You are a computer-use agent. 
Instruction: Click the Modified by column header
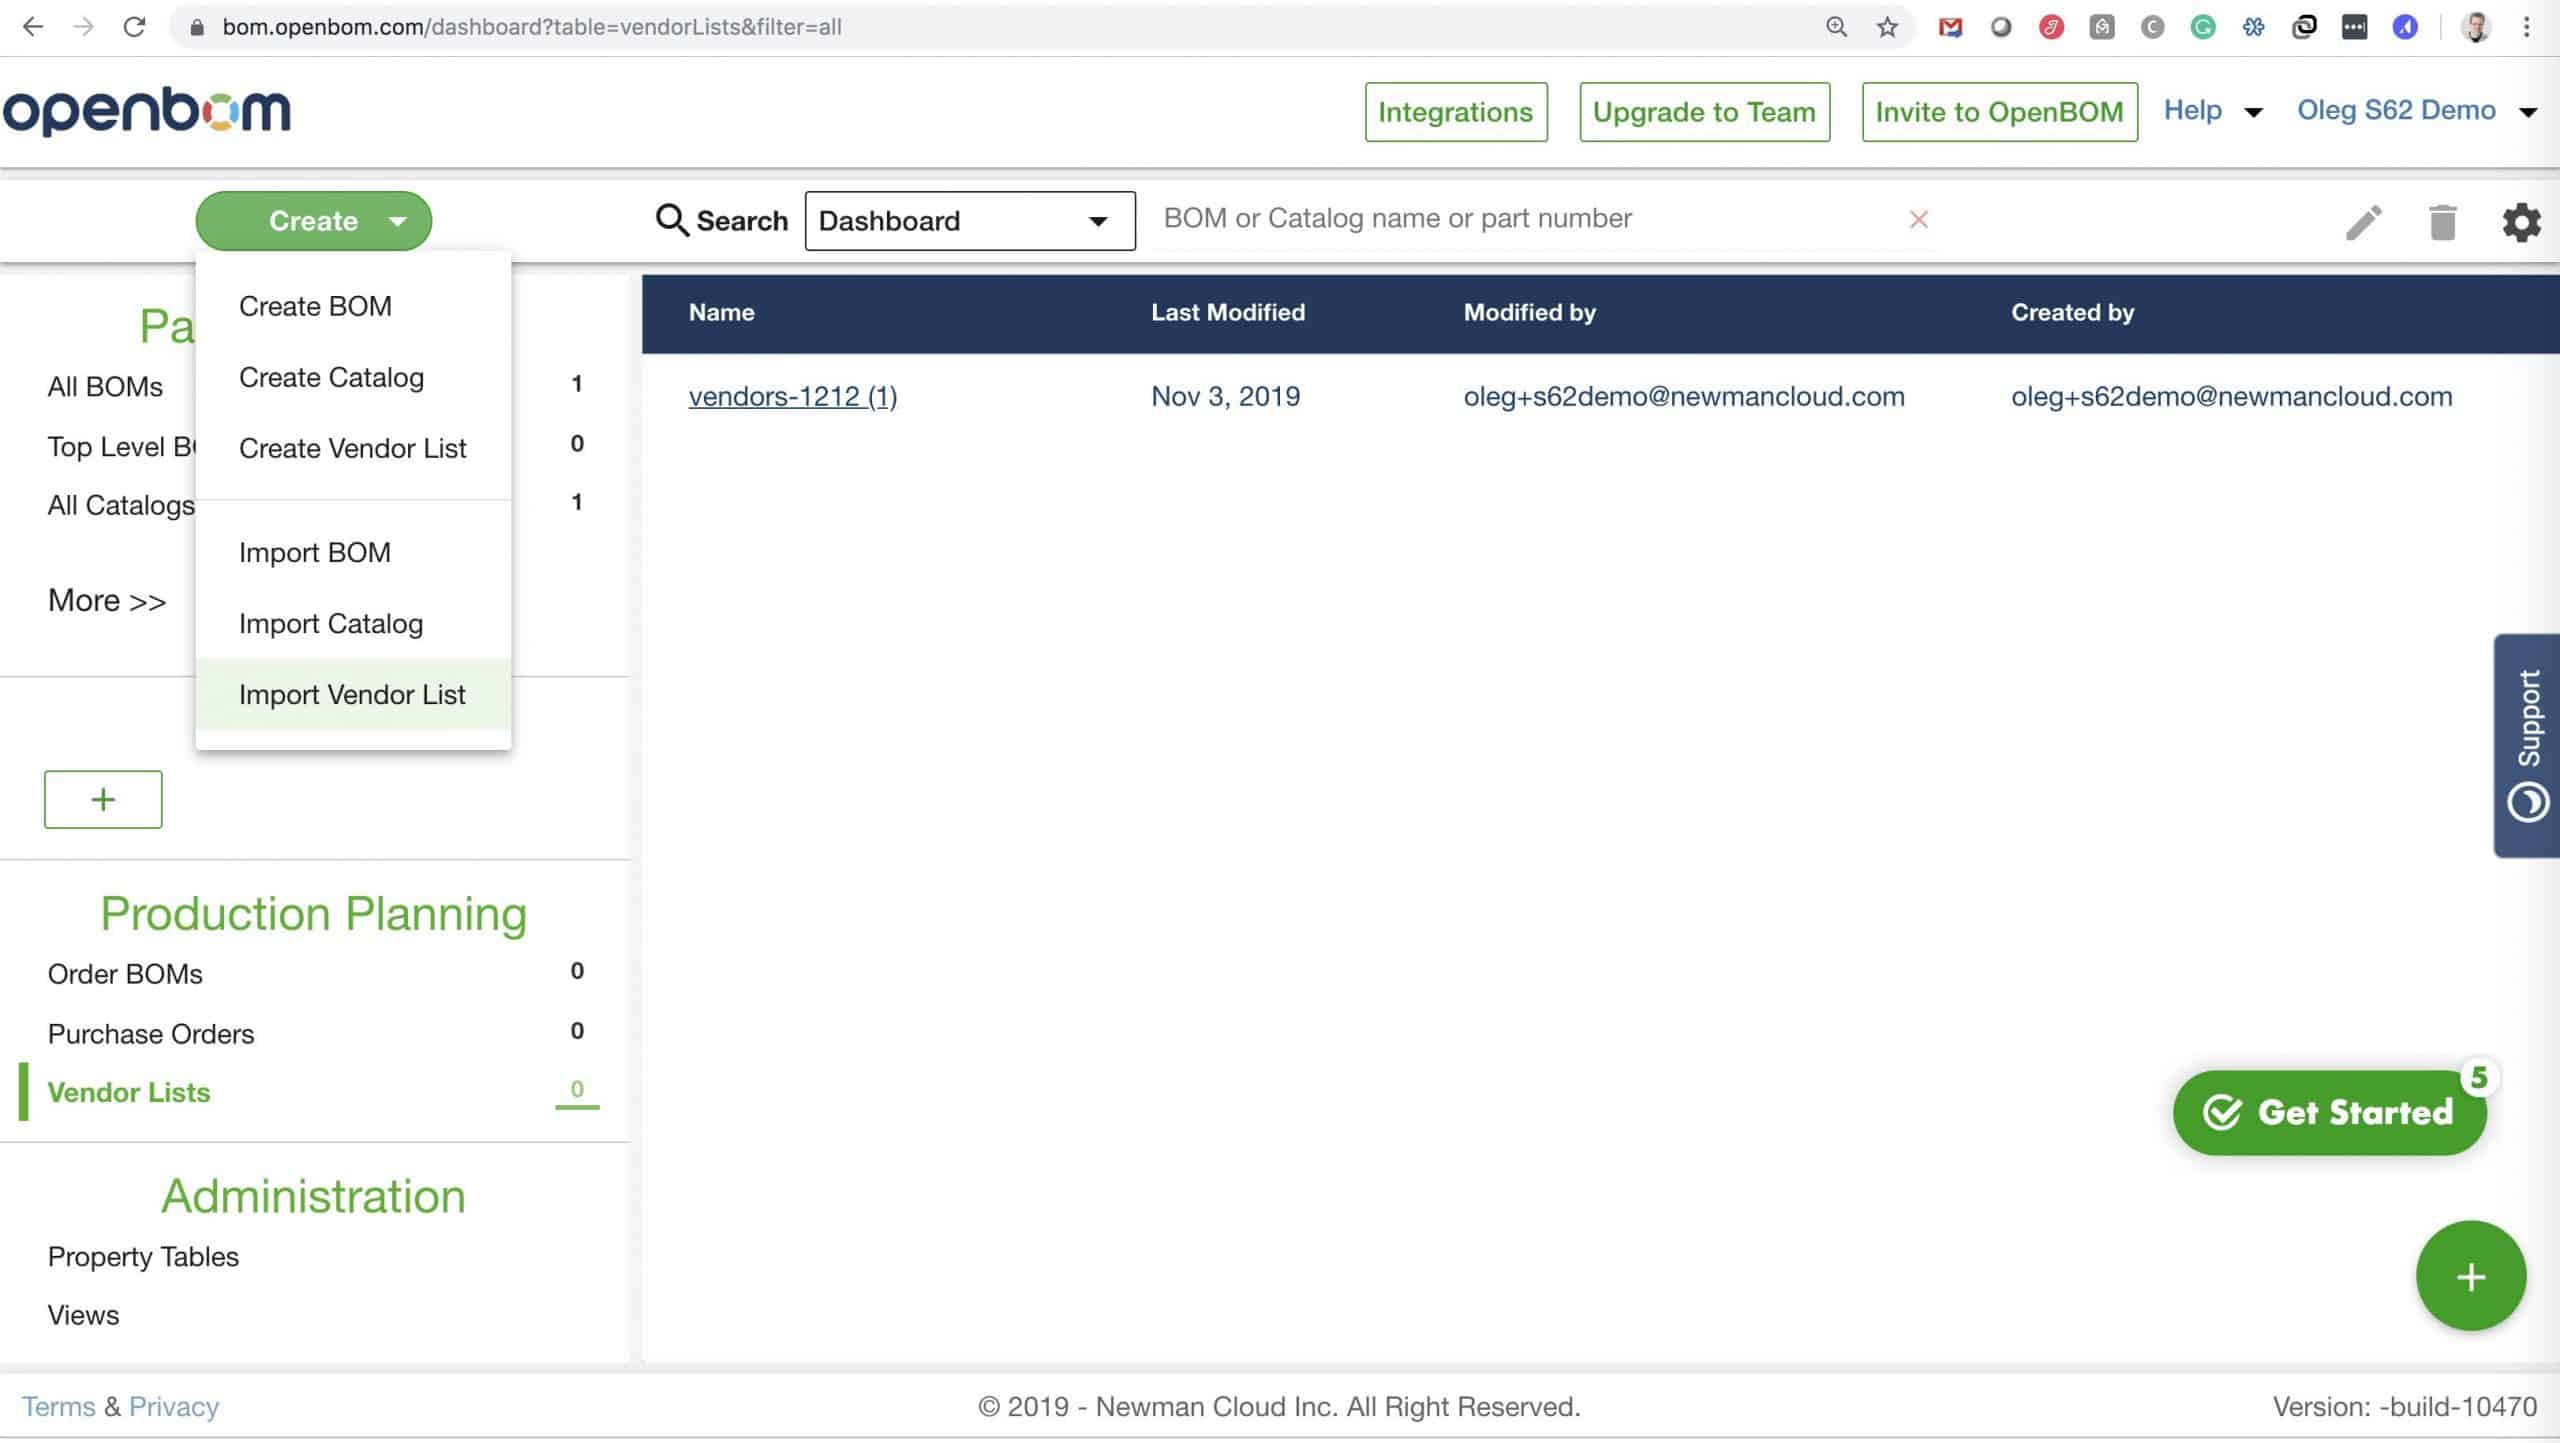1530,313
